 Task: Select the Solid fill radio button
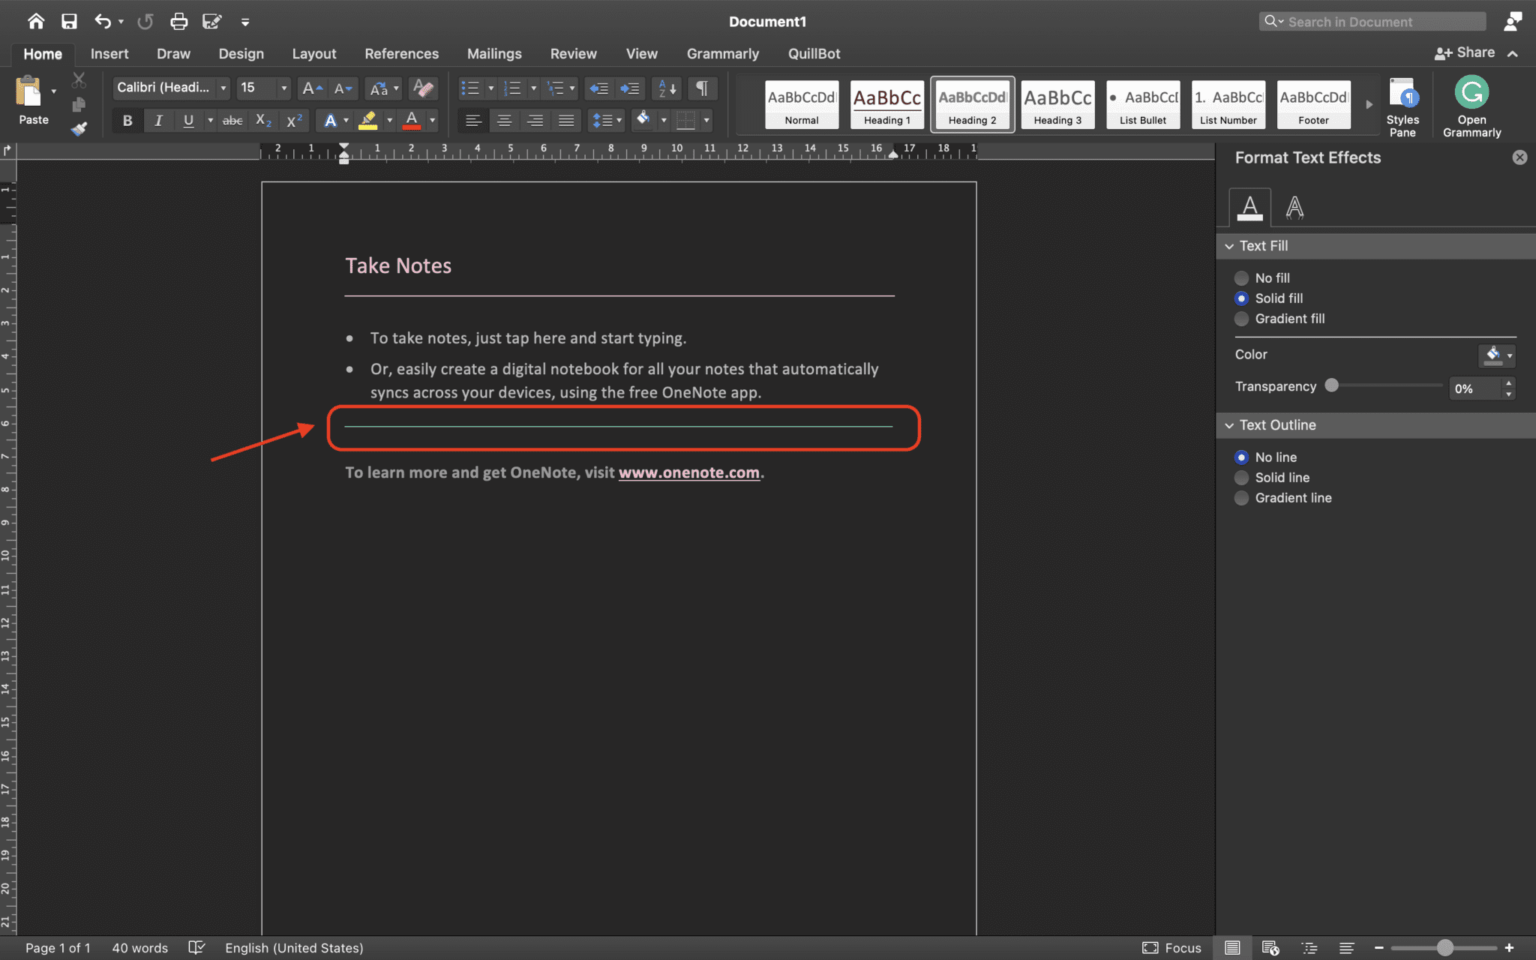tap(1241, 298)
